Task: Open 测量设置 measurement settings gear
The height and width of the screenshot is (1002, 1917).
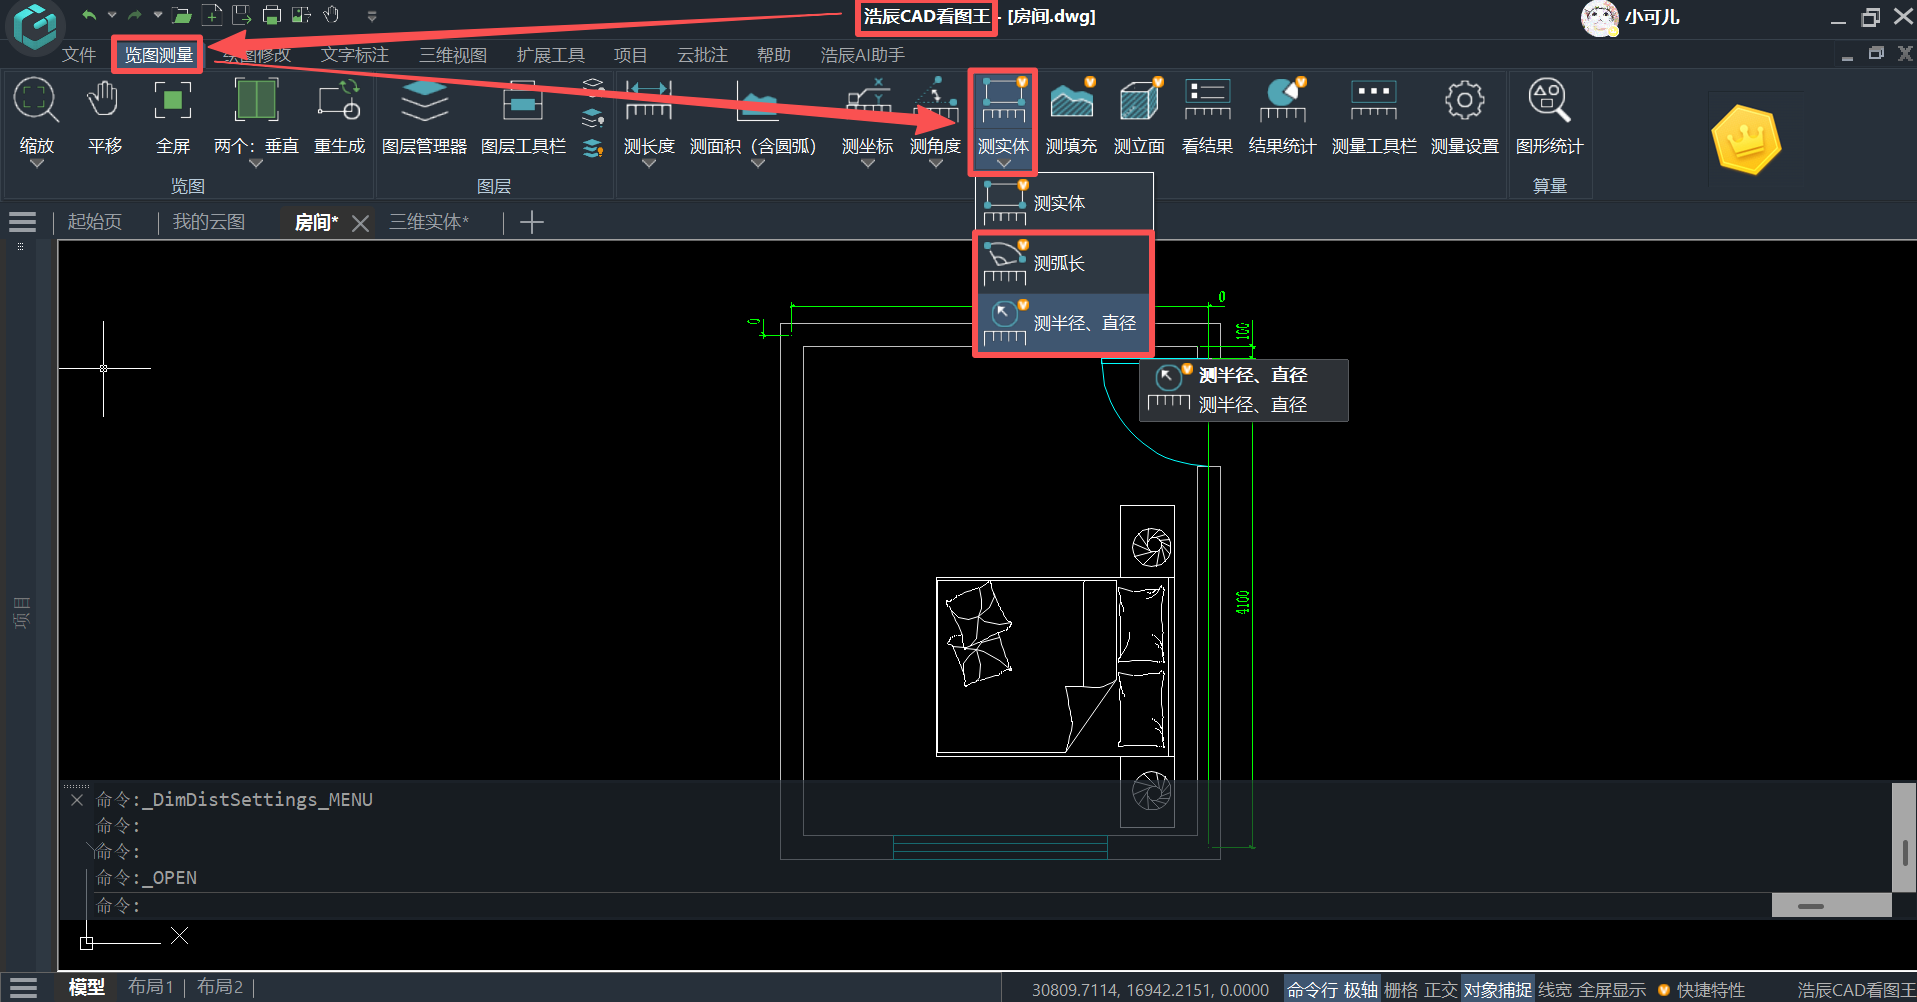Action: click(1464, 115)
